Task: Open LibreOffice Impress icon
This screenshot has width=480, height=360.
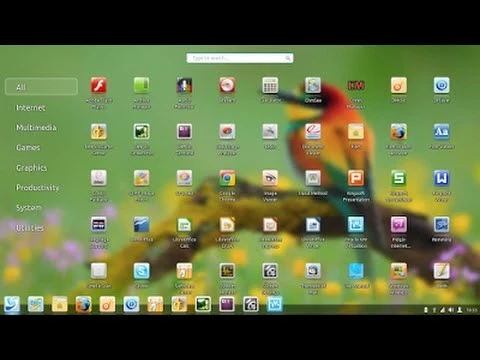Action: coord(270,225)
